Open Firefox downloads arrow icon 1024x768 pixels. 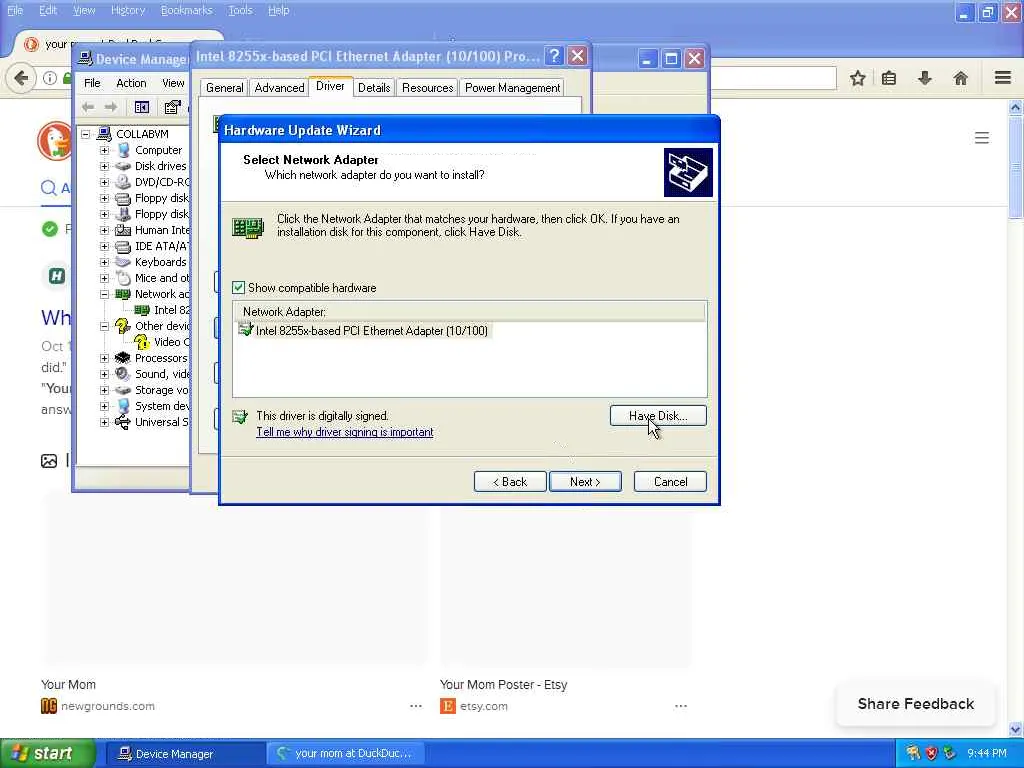[x=925, y=78]
